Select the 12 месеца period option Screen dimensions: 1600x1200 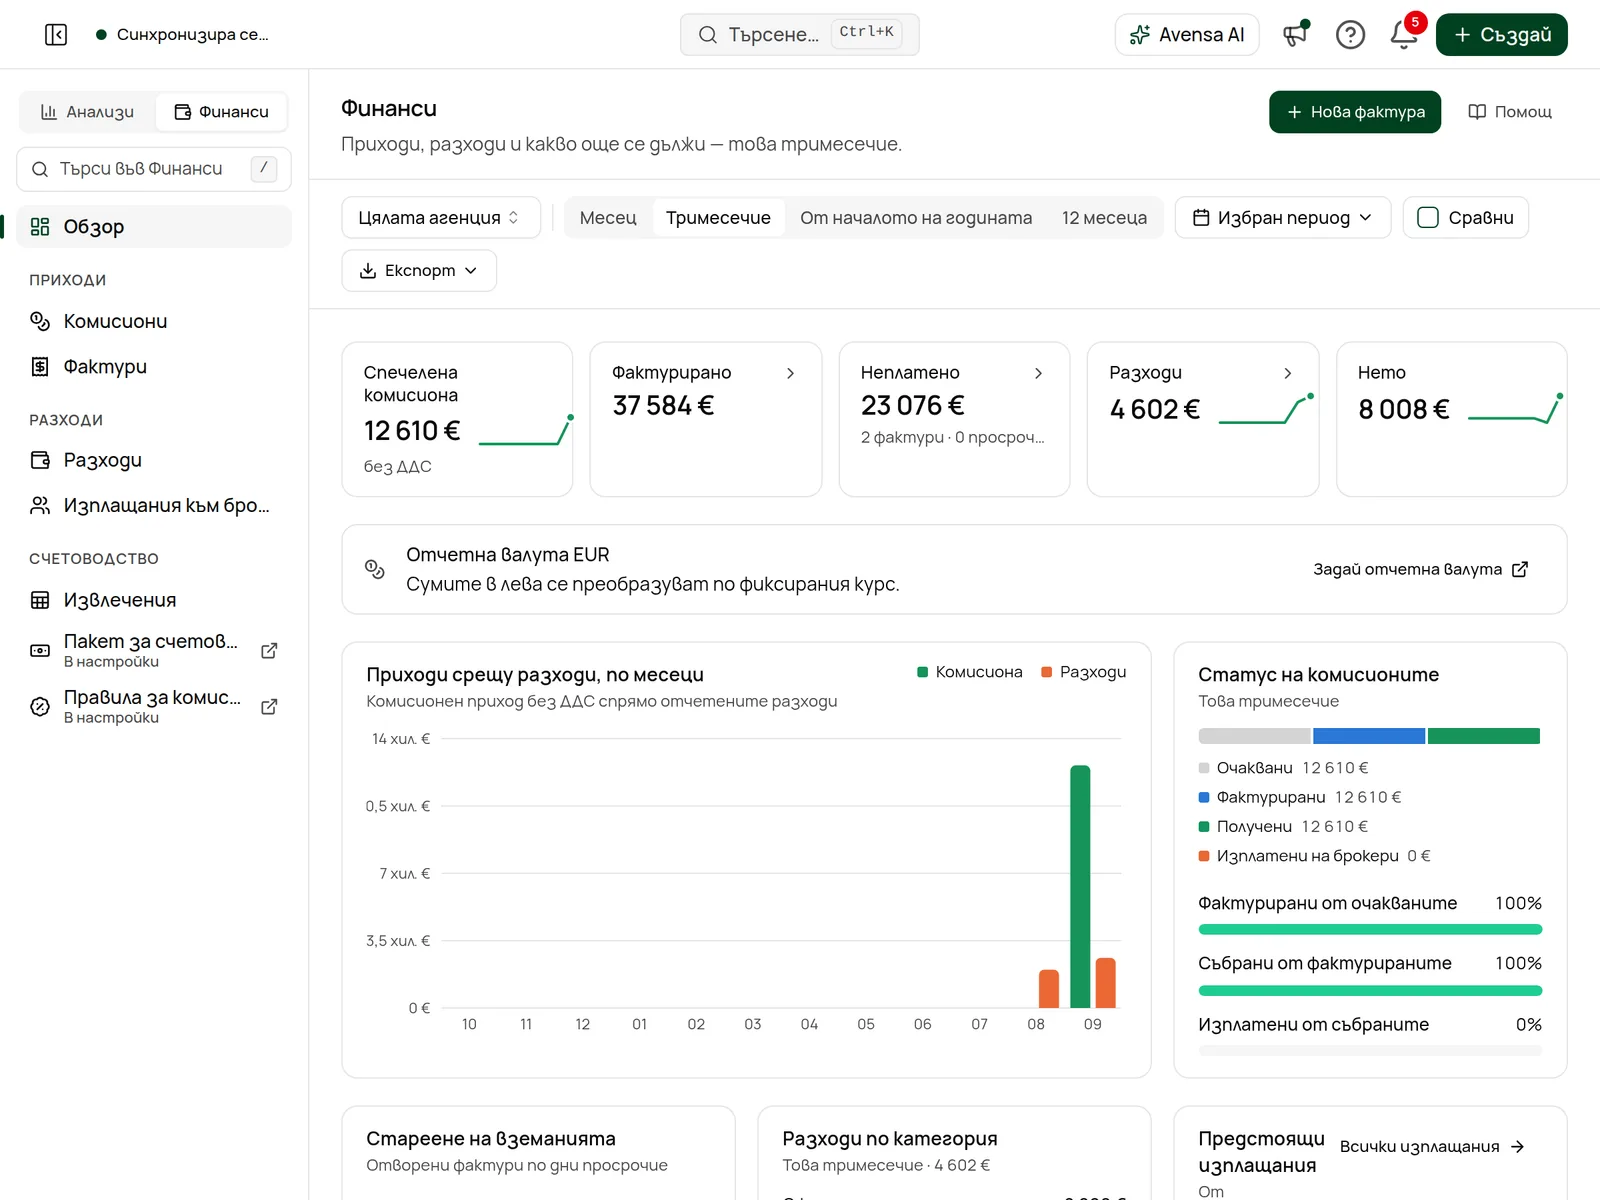pos(1104,218)
